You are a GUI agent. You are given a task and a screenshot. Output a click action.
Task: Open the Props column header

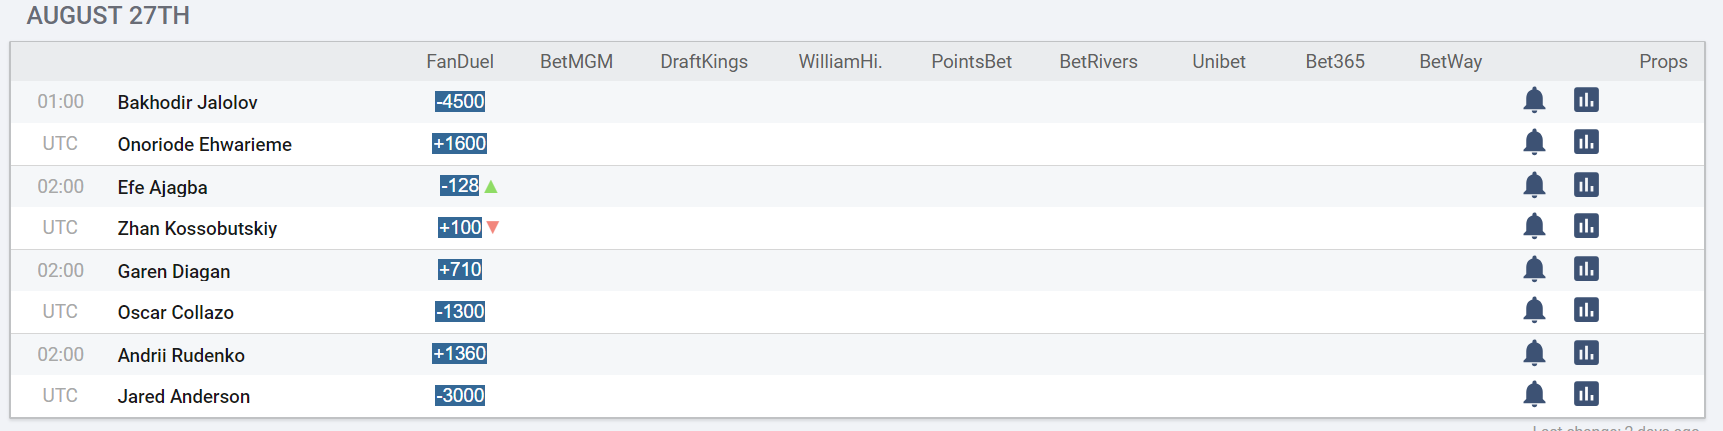tap(1663, 61)
